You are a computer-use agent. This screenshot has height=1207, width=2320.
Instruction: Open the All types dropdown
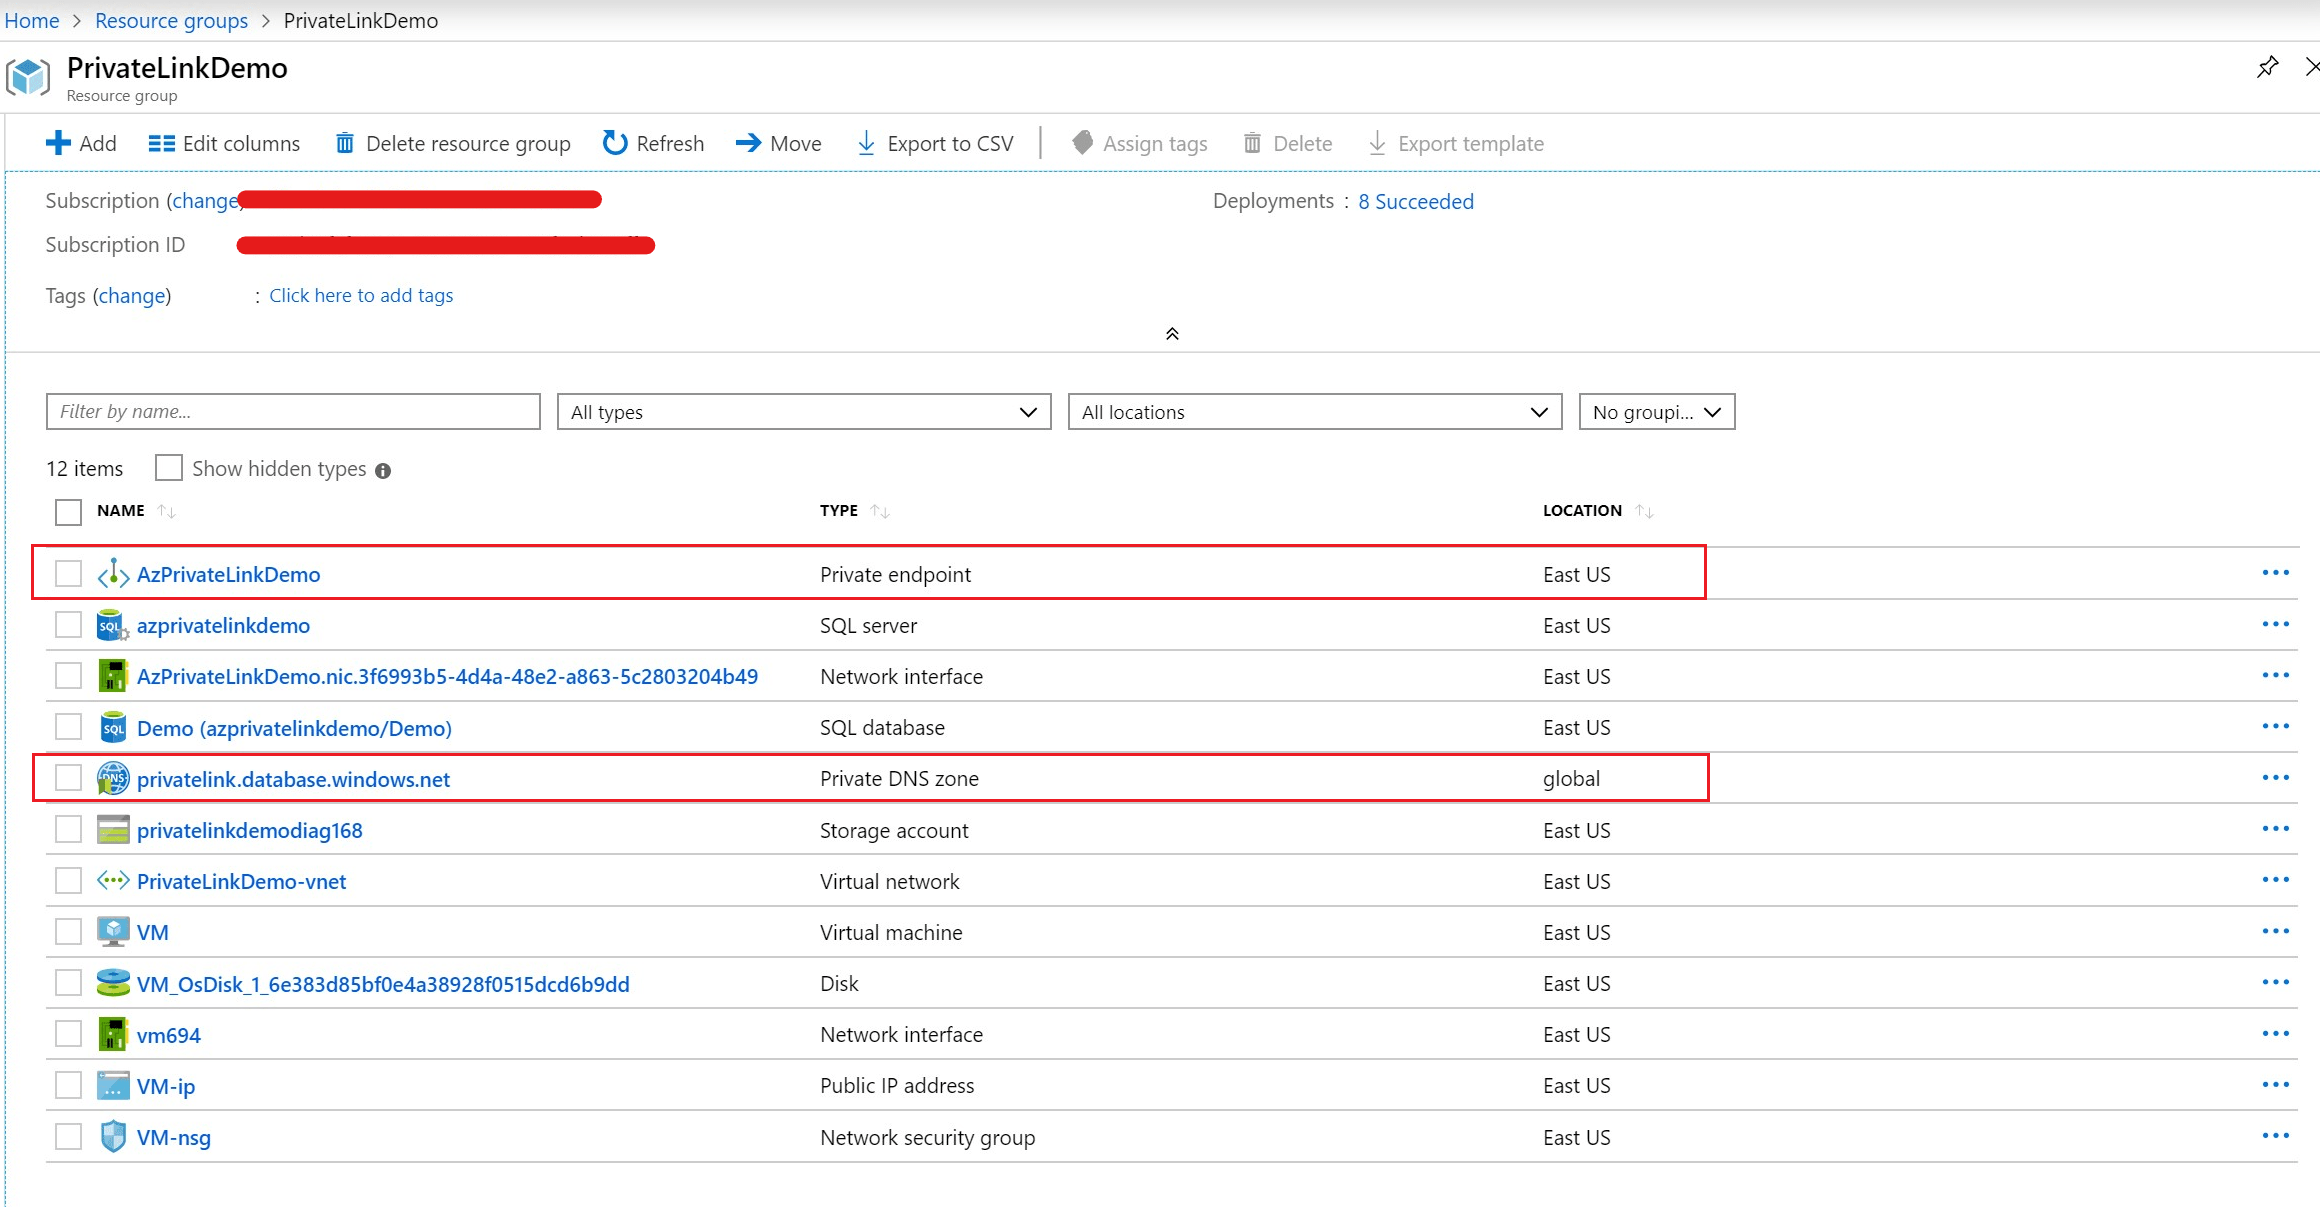coord(804,412)
